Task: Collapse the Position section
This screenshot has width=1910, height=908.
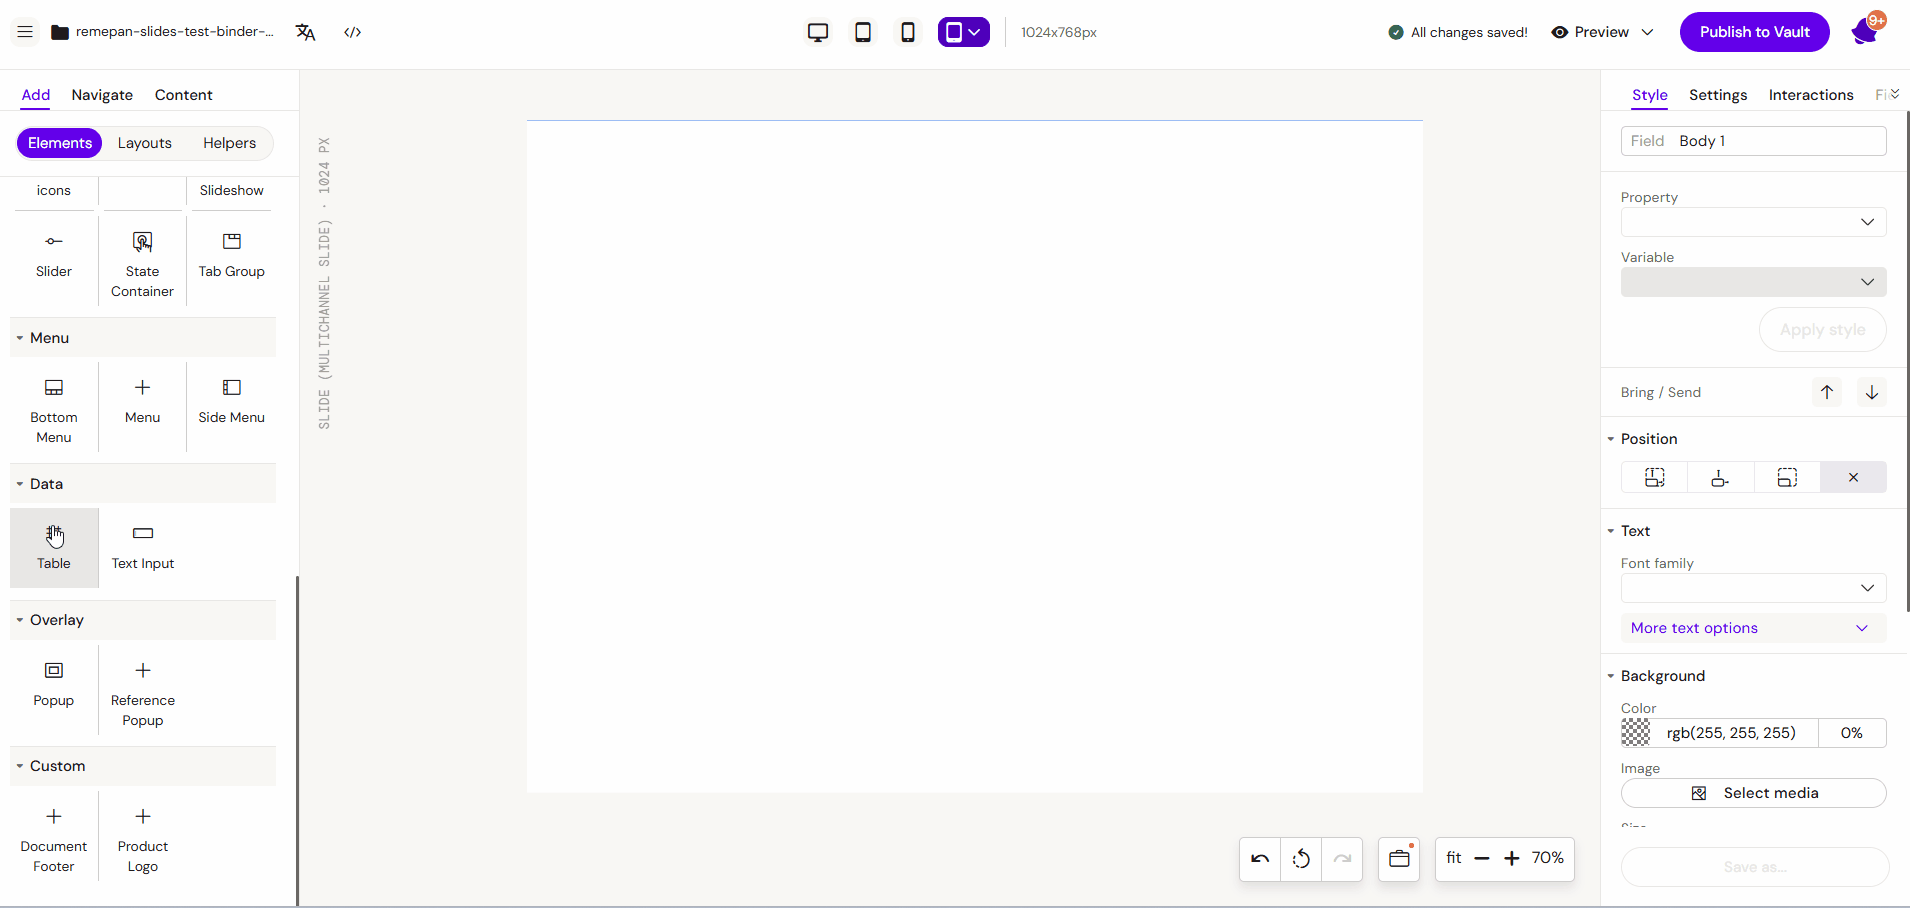Action: point(1642,439)
